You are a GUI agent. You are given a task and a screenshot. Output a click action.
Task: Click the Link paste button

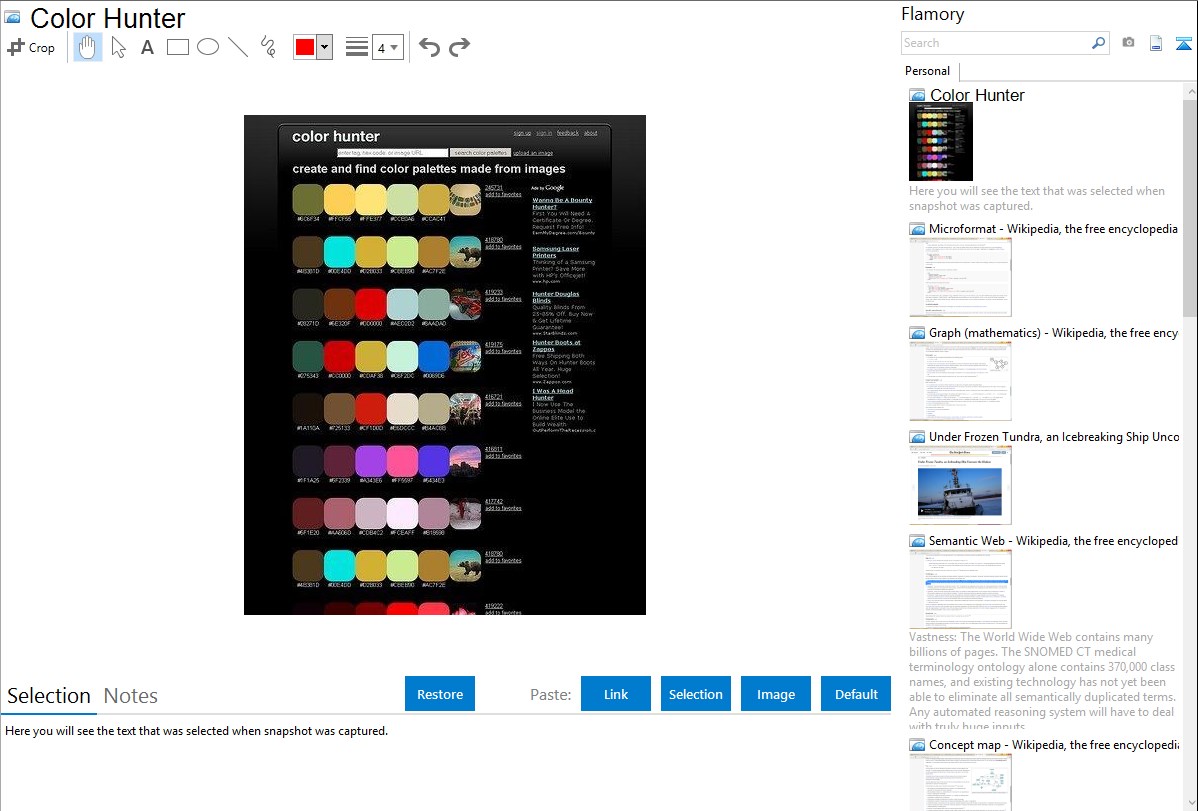click(x=616, y=694)
